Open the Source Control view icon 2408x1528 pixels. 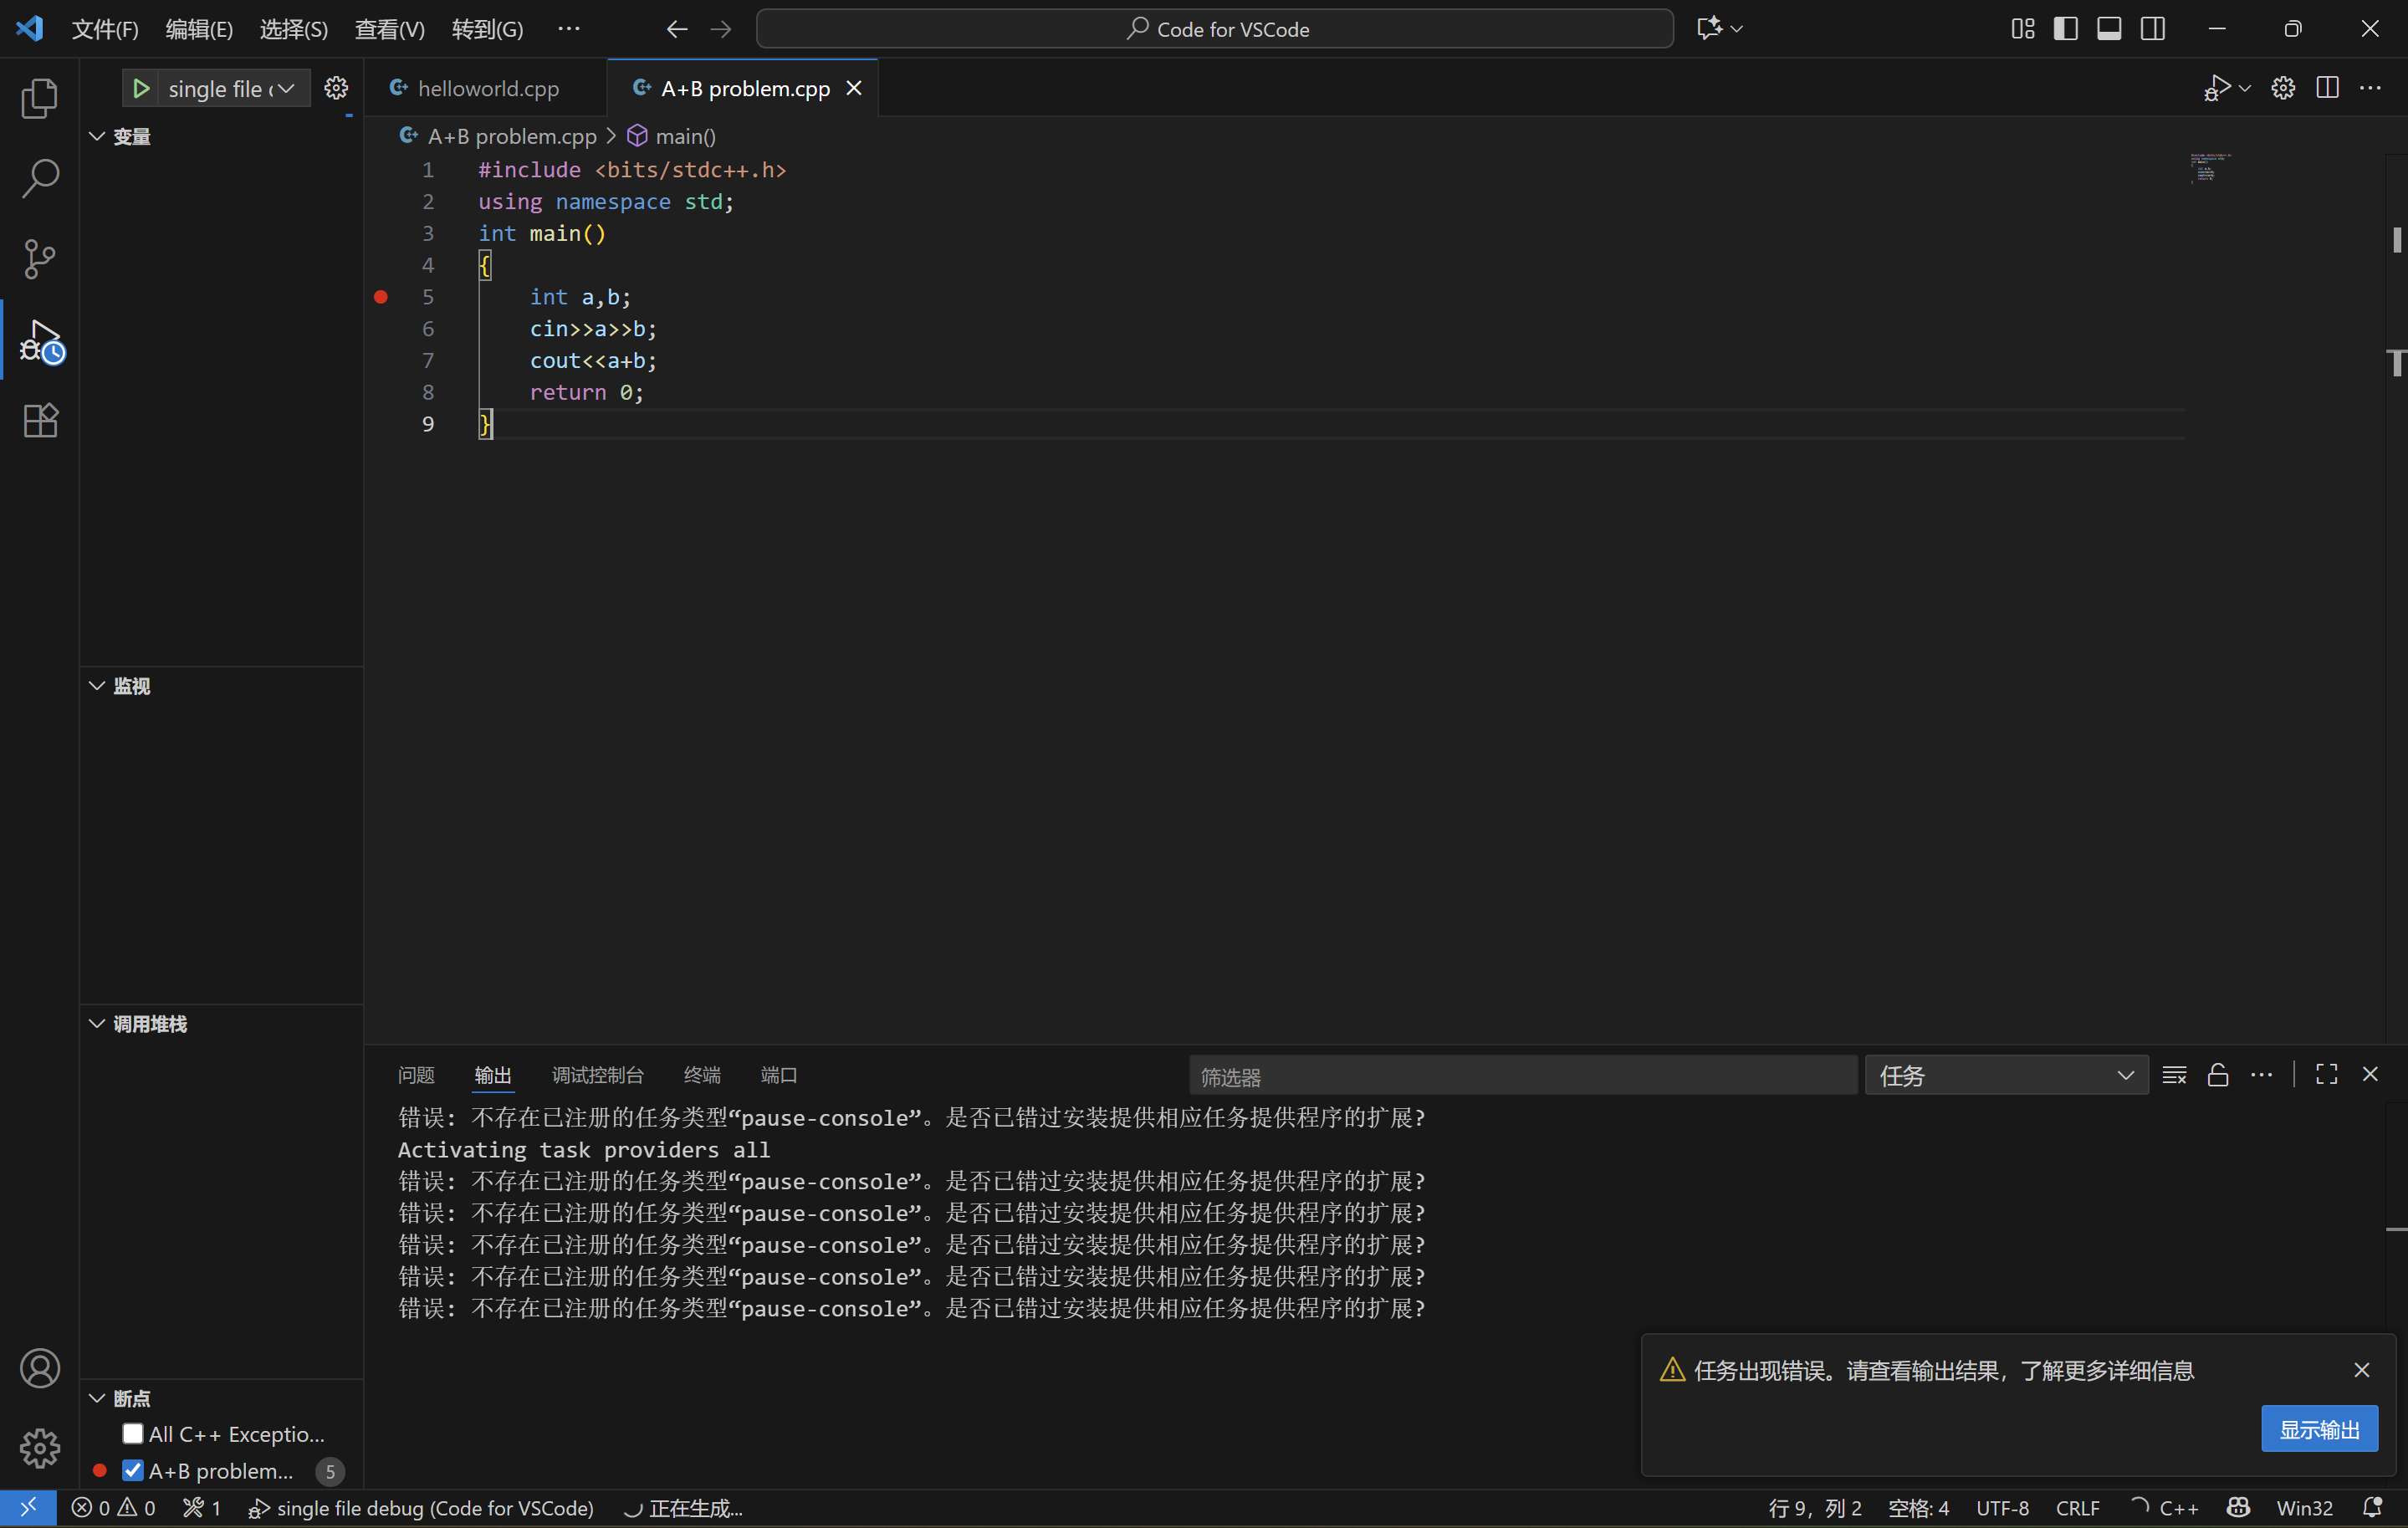pyautogui.click(x=39, y=259)
